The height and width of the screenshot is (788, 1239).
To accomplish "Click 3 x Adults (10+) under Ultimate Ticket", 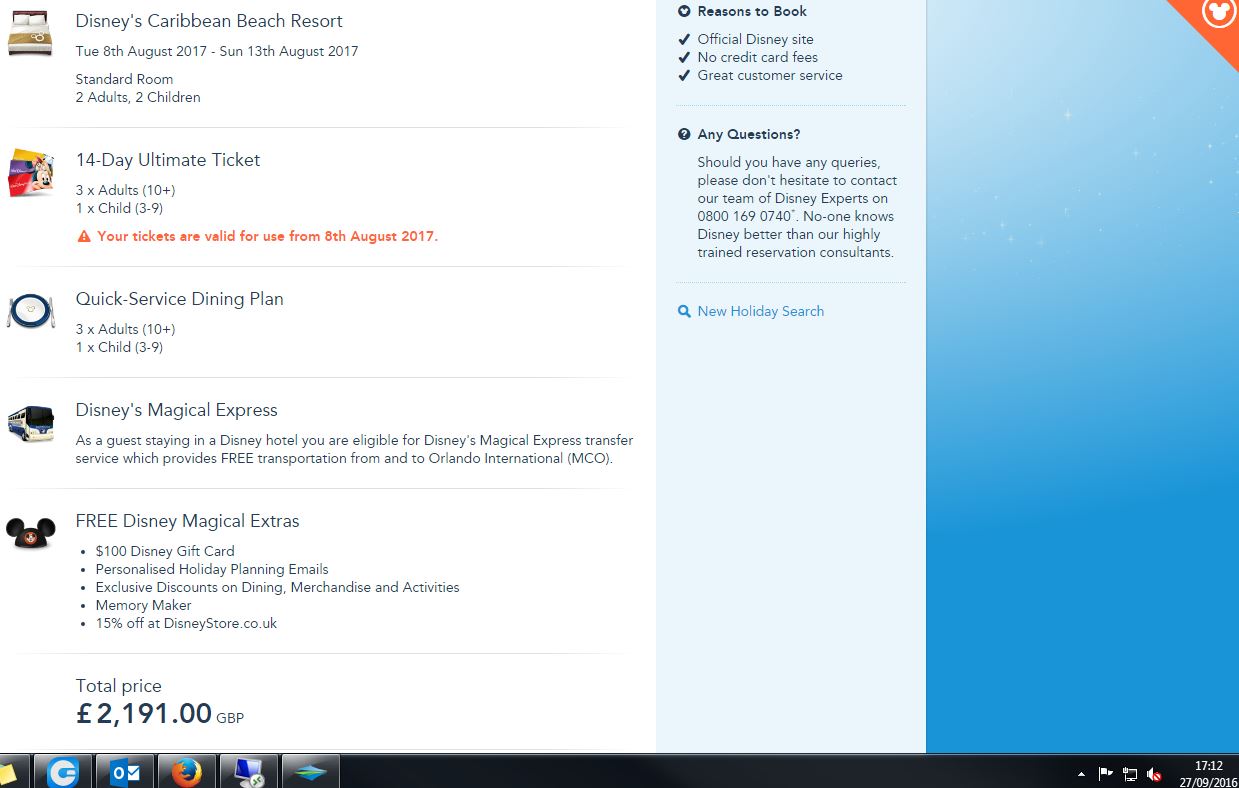I will coord(125,190).
